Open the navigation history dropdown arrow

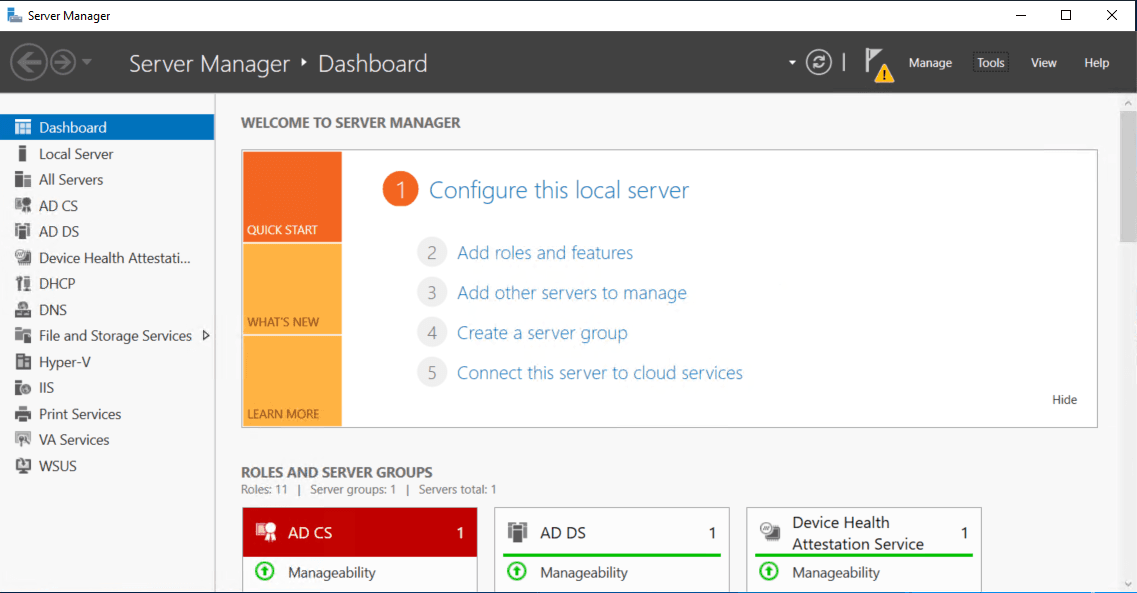coord(87,62)
